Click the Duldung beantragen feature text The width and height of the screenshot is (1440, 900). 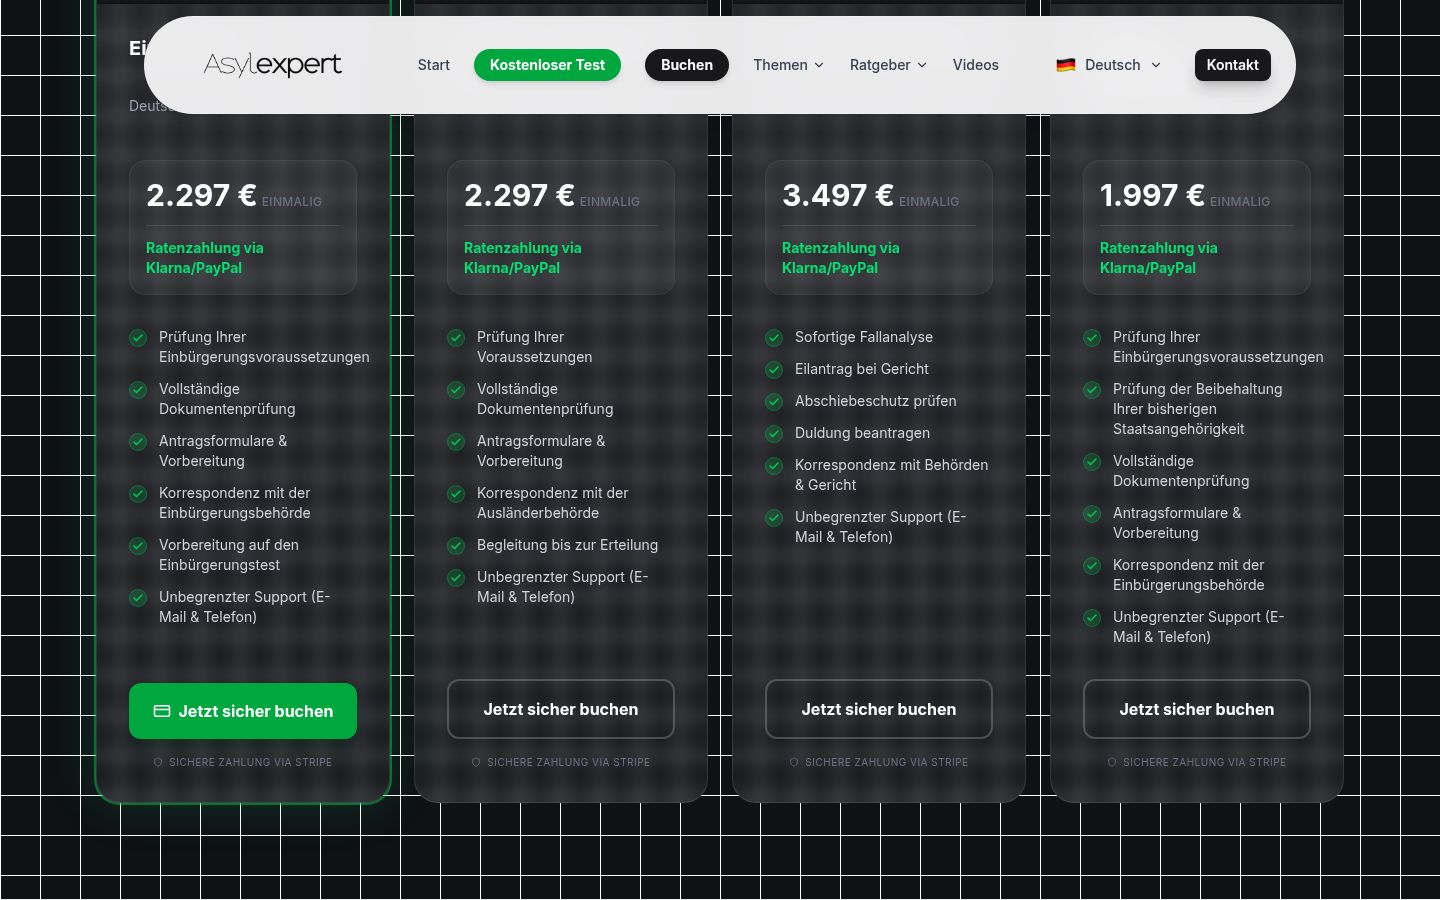click(x=862, y=433)
